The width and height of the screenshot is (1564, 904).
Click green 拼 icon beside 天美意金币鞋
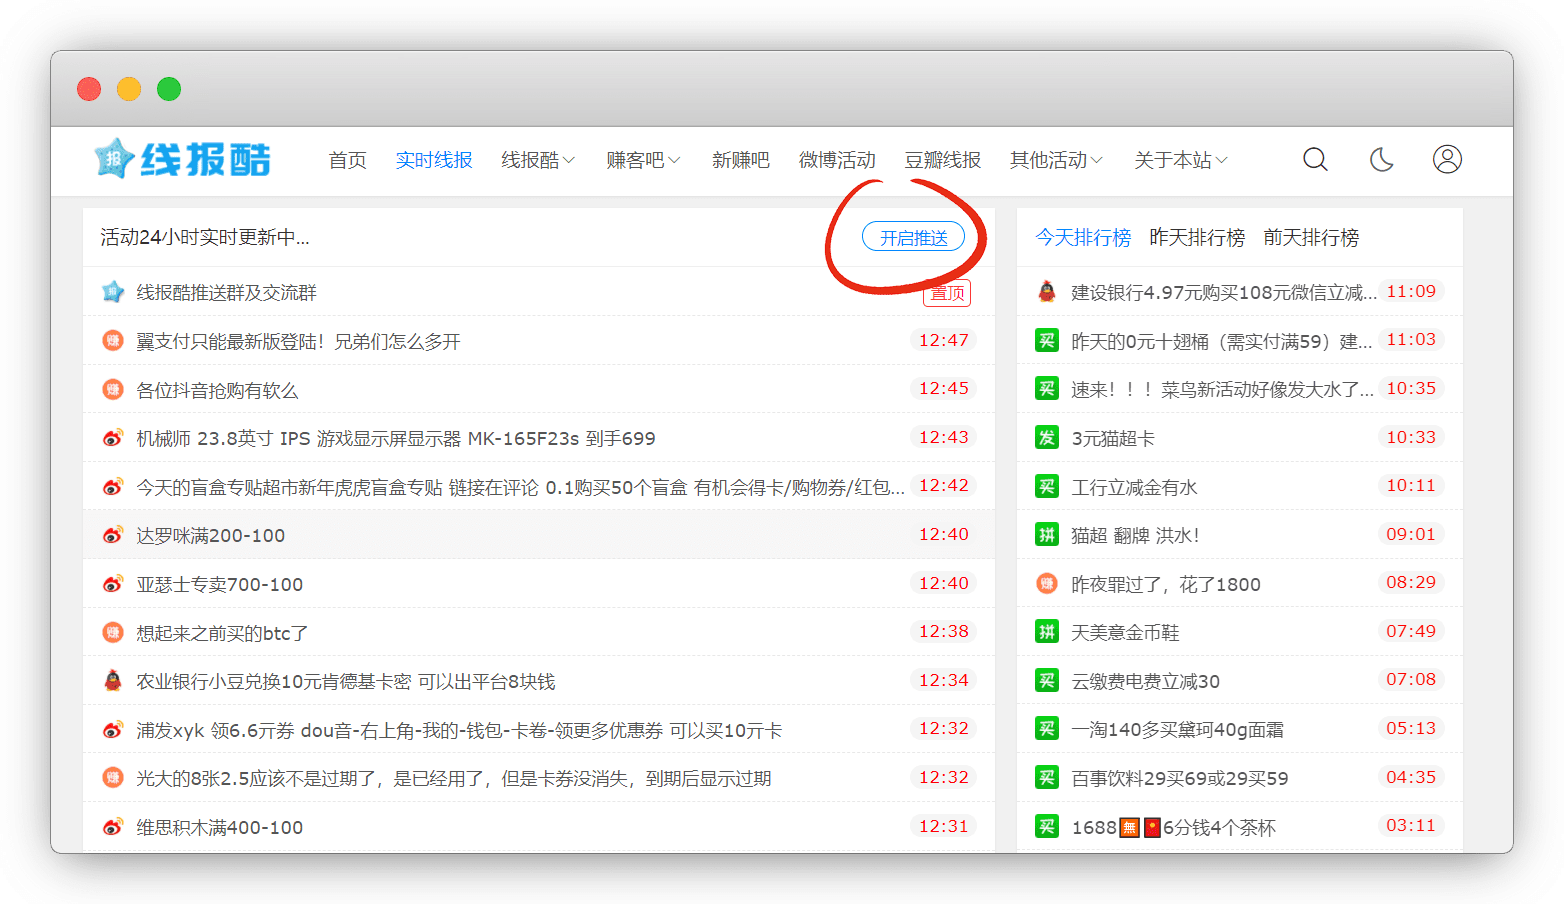click(x=1046, y=632)
